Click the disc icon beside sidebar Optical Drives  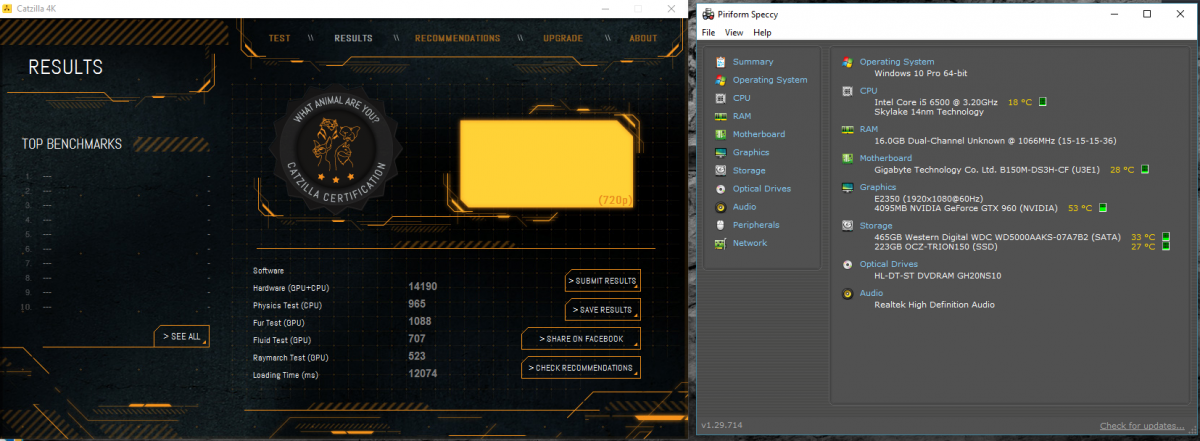(x=721, y=188)
